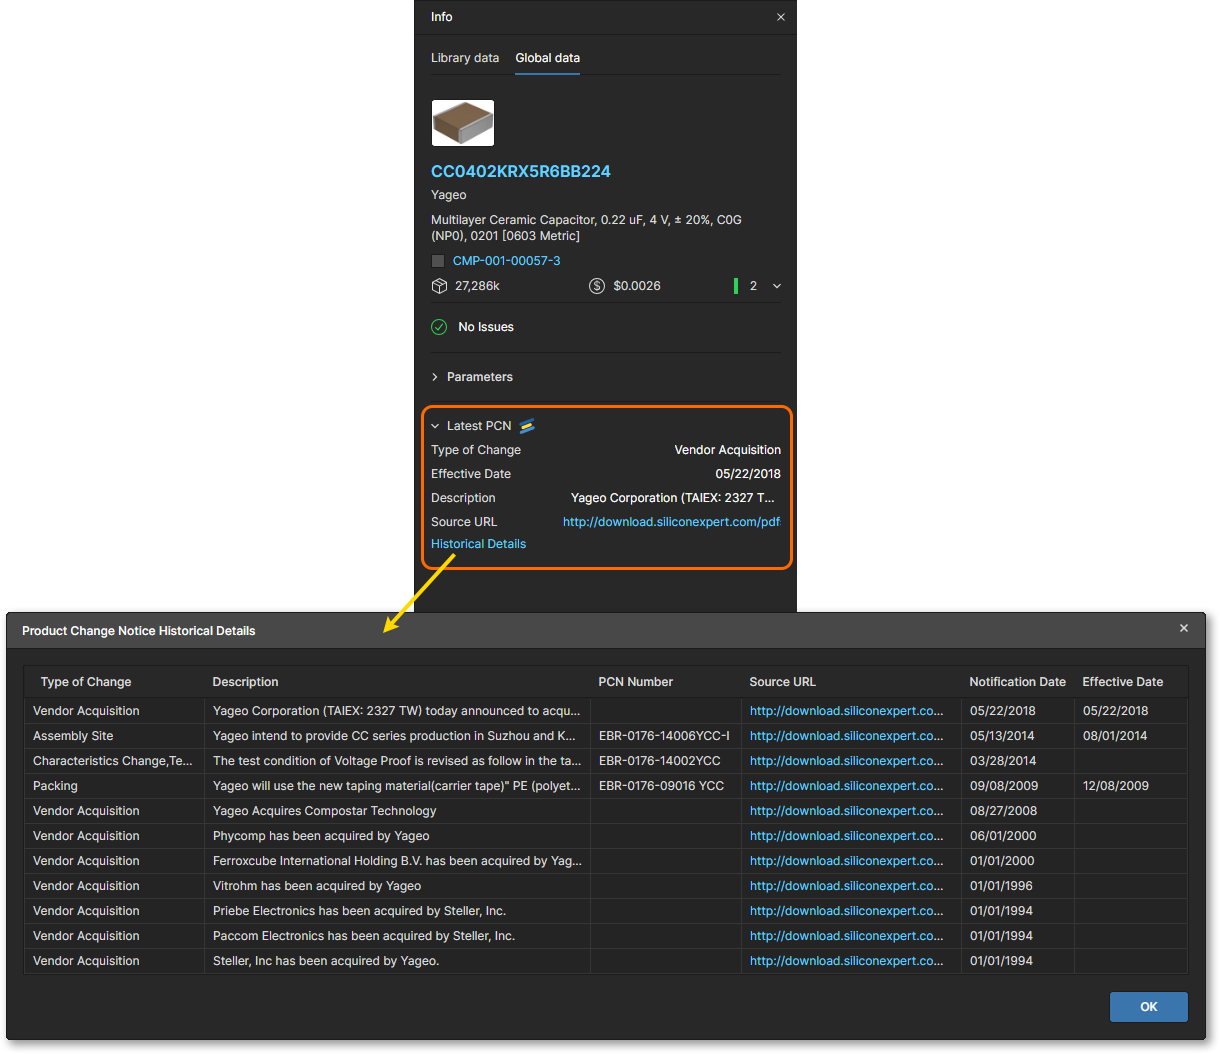Click the stock quantity box icon
This screenshot has width=1220, height=1054.
tap(439, 286)
